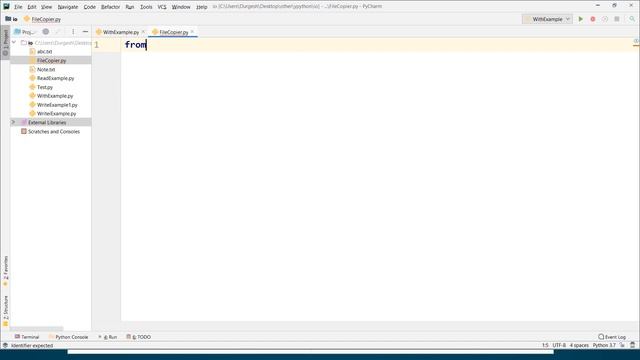Open the Run tool window at bottom
640x360 pixels.
108,337
